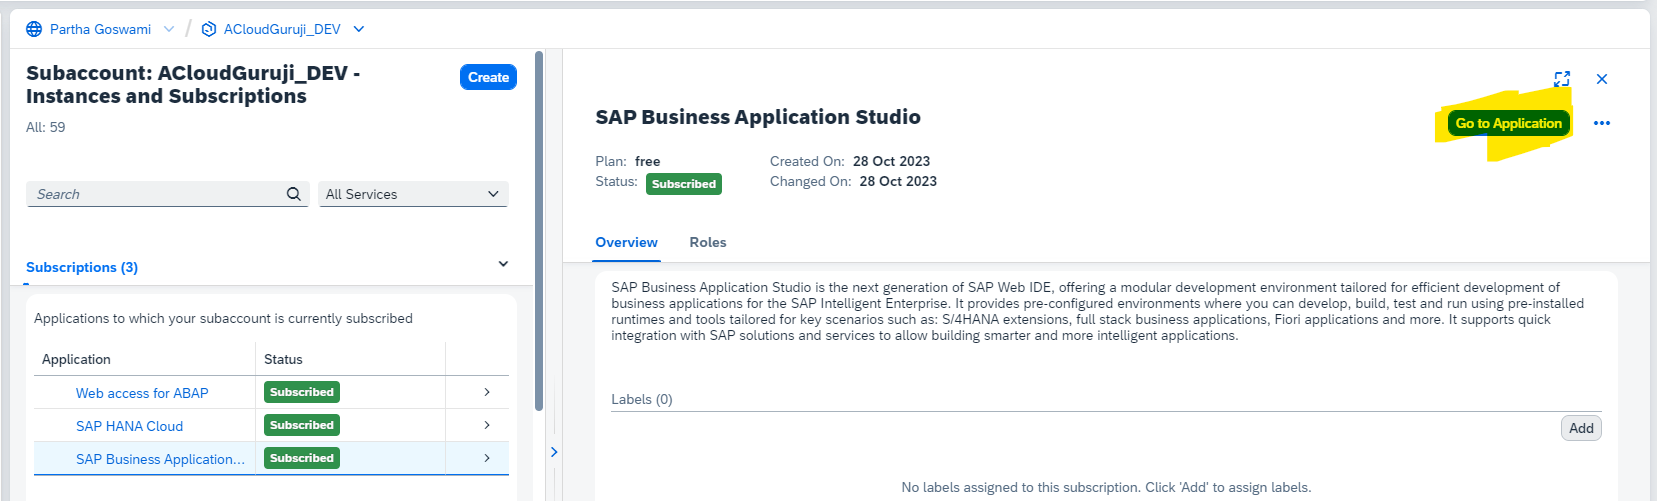
Task: Open the SAP HANA Cloud link
Action: pyautogui.click(x=129, y=426)
